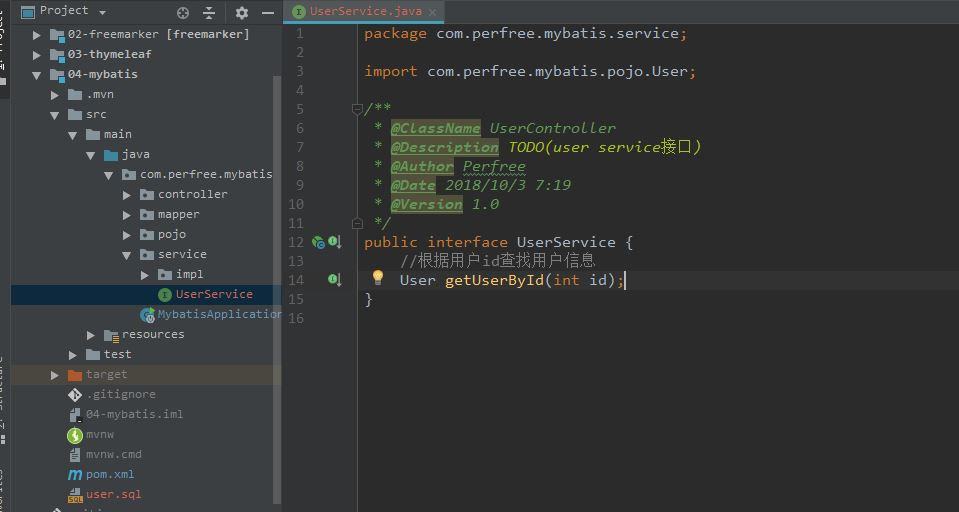Expand the resources folder
This screenshot has height=512, width=959.
(x=91, y=335)
